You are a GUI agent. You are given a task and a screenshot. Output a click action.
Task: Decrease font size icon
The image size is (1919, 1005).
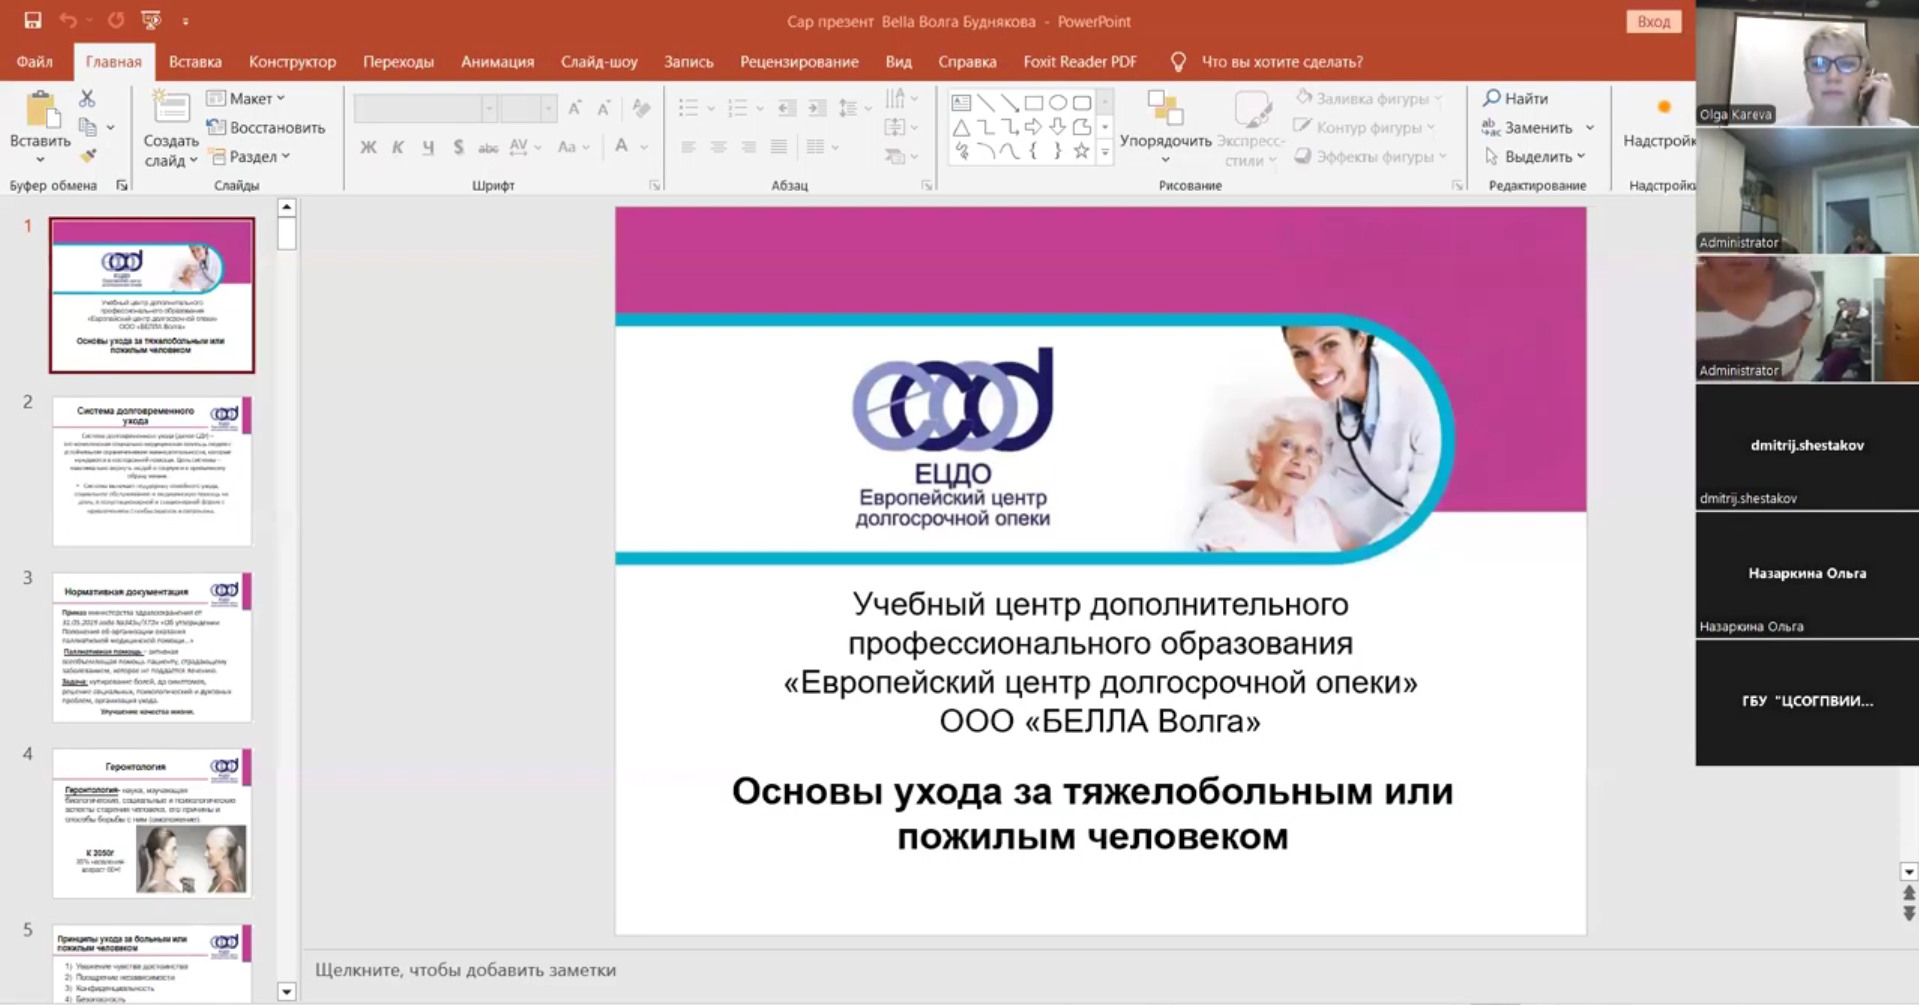(604, 108)
